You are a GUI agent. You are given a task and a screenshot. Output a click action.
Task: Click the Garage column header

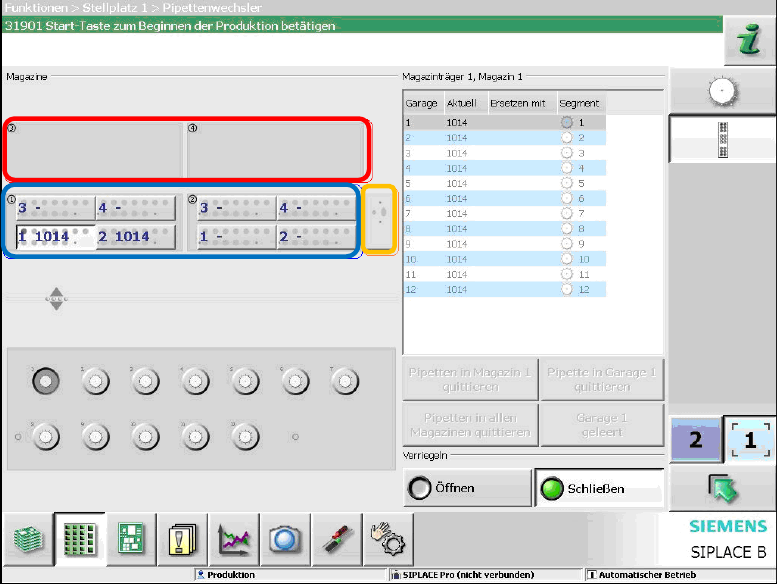[x=422, y=103]
